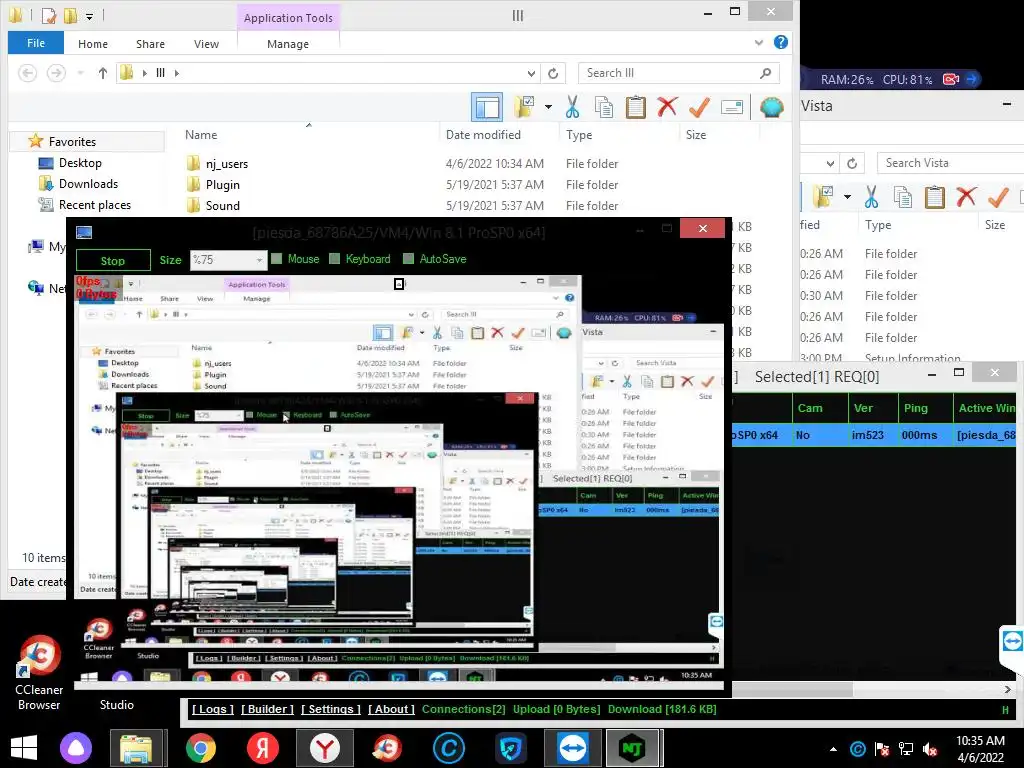
Task: Click the refresh icon in III address bar
Action: 553,73
